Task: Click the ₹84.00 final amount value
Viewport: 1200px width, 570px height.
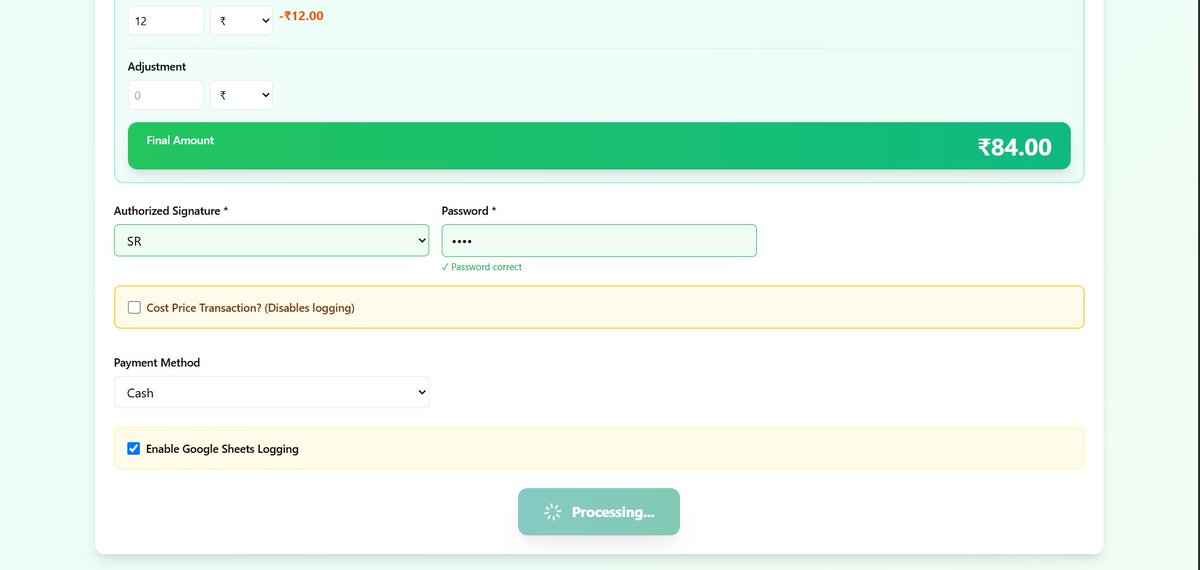Action: tap(1014, 147)
